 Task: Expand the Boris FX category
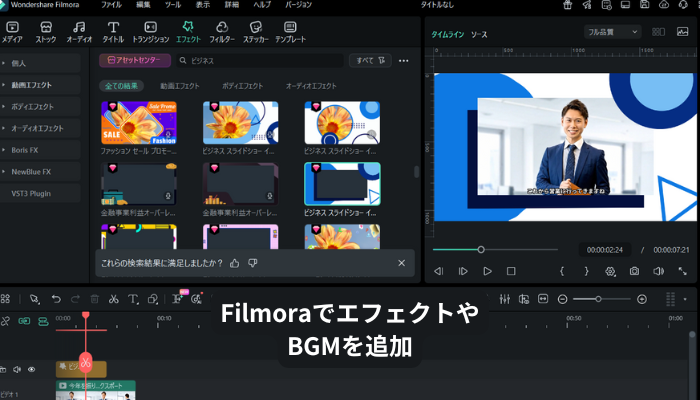click(40, 150)
